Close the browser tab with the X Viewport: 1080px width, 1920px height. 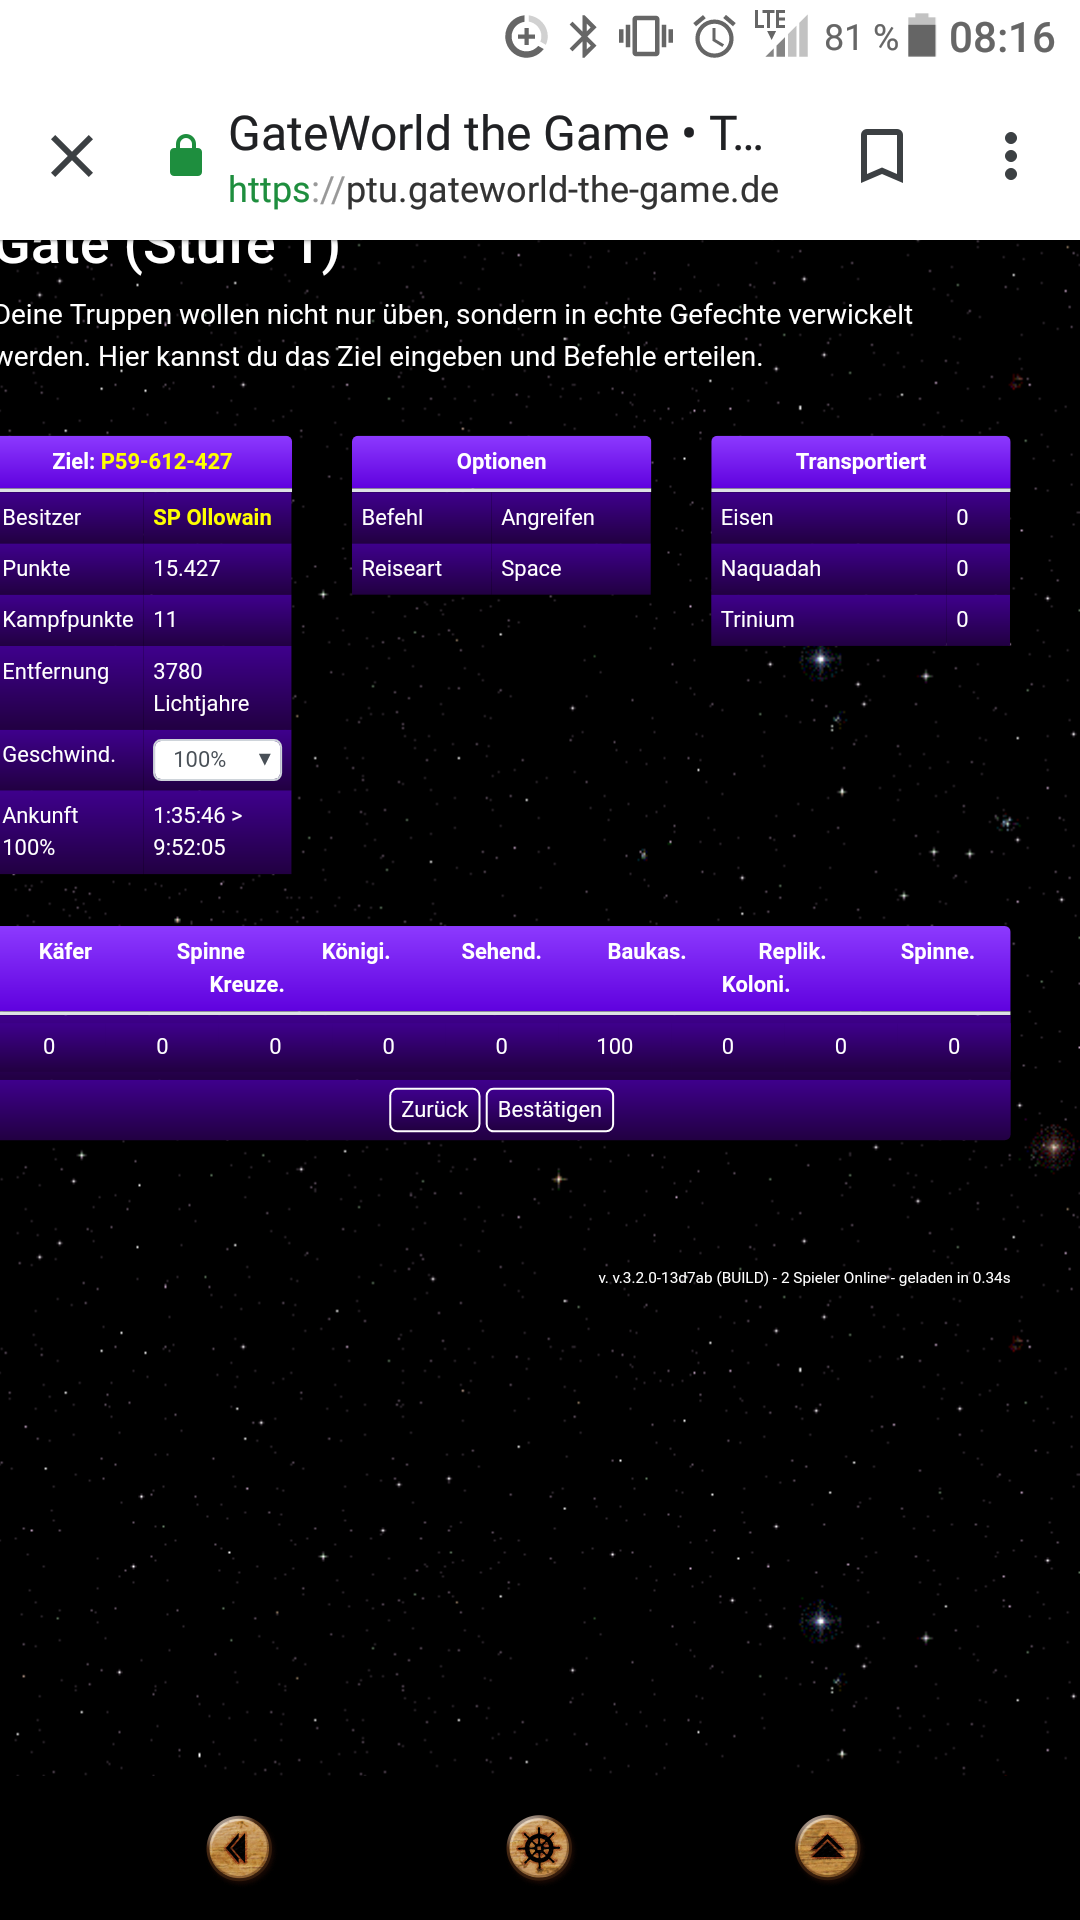click(72, 156)
